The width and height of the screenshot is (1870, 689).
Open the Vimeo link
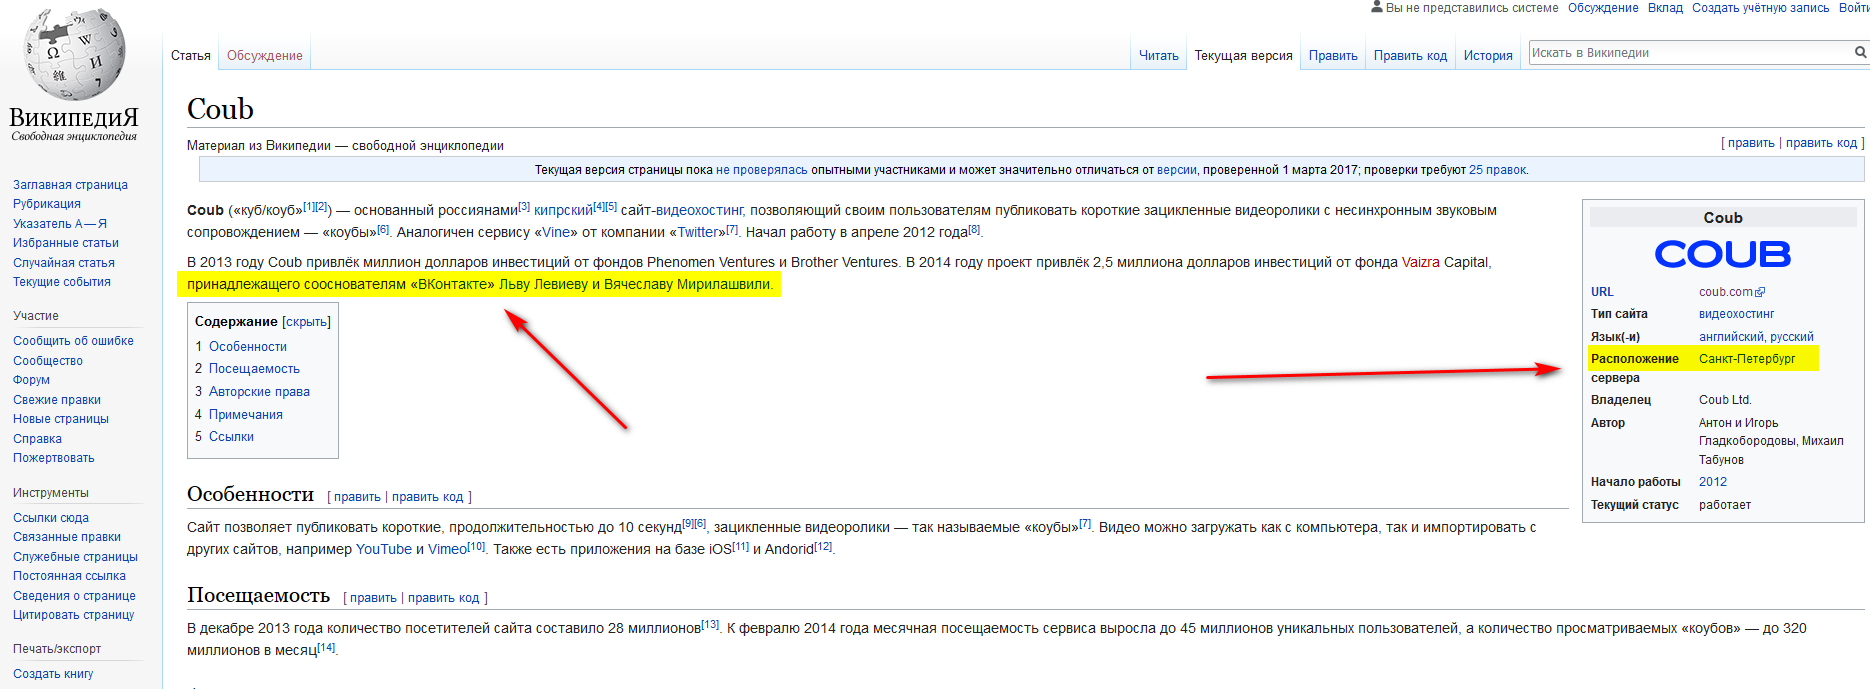pyautogui.click(x=447, y=549)
